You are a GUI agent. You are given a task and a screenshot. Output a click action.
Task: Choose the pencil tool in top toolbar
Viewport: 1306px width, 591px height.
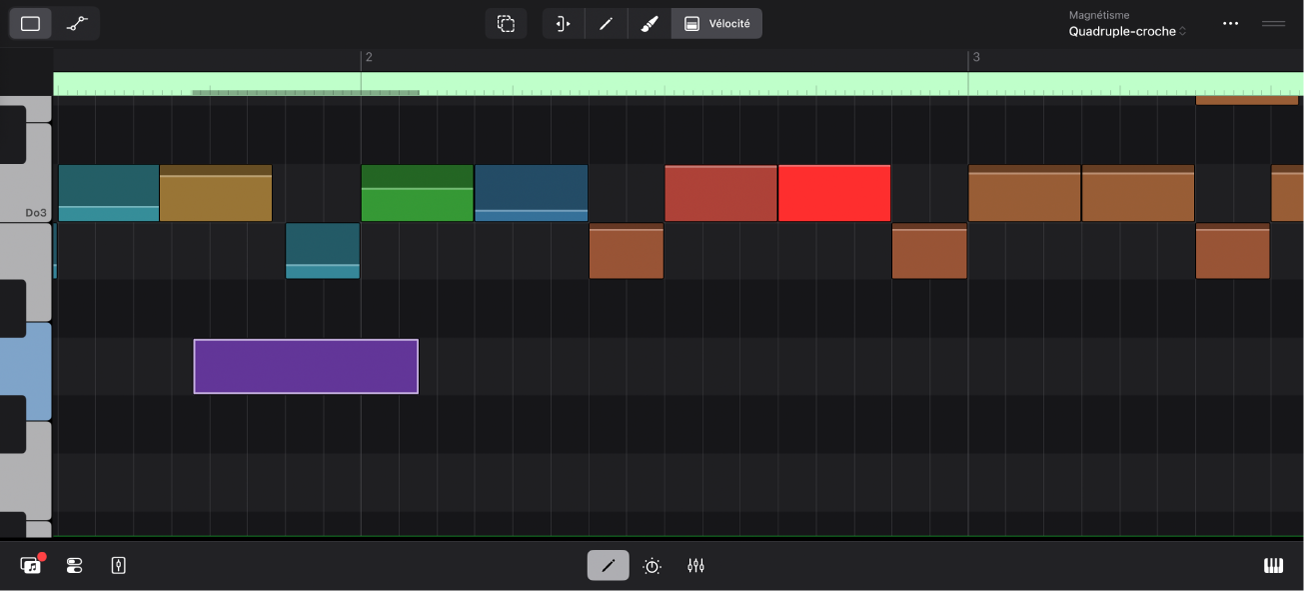click(606, 24)
